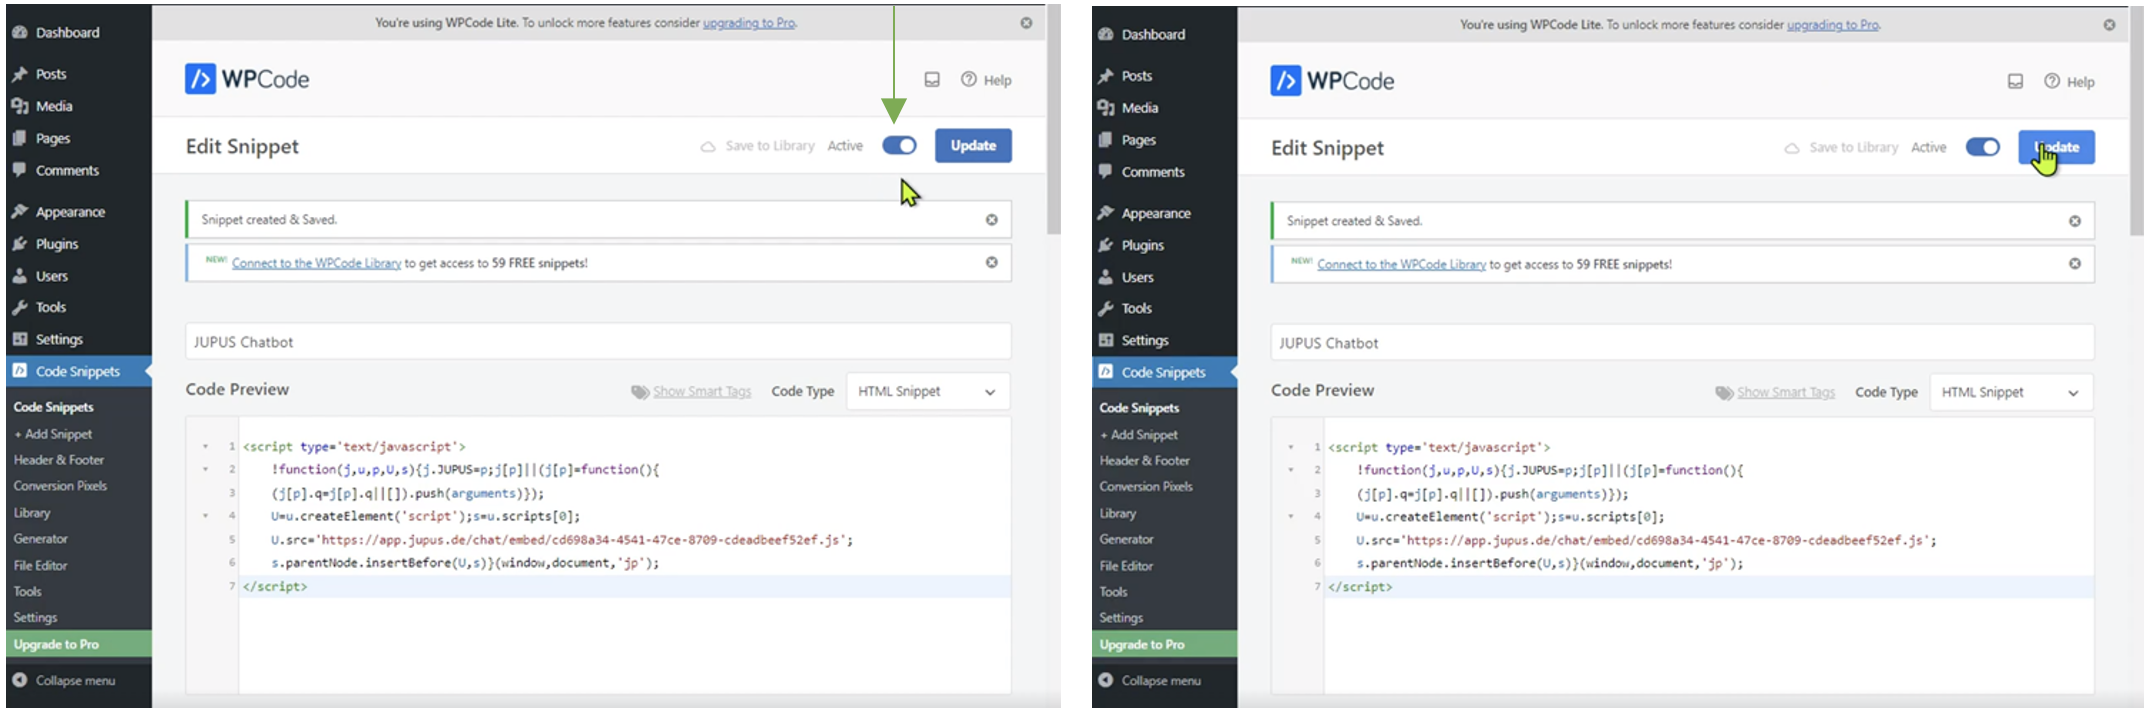The width and height of the screenshot is (2152, 712).
Task: Click Collapse menu arrow icon in right window
Action: click(x=1105, y=680)
